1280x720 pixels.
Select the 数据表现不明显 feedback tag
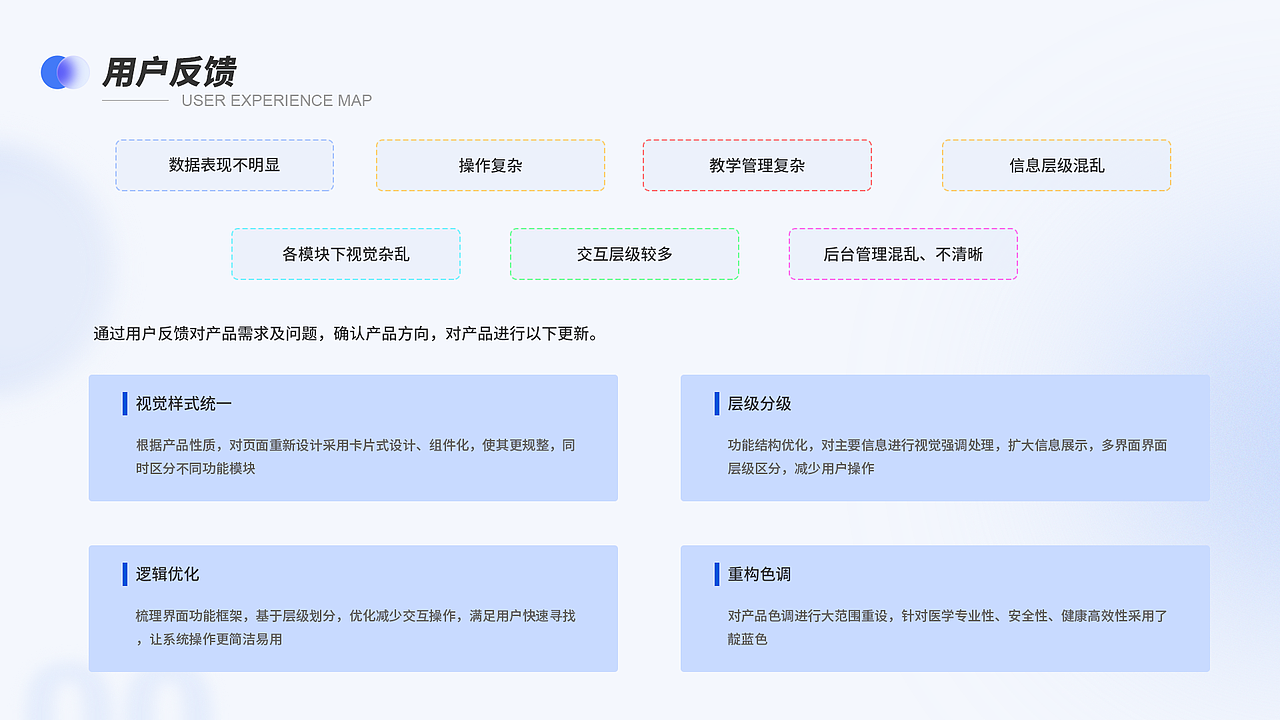pos(224,165)
